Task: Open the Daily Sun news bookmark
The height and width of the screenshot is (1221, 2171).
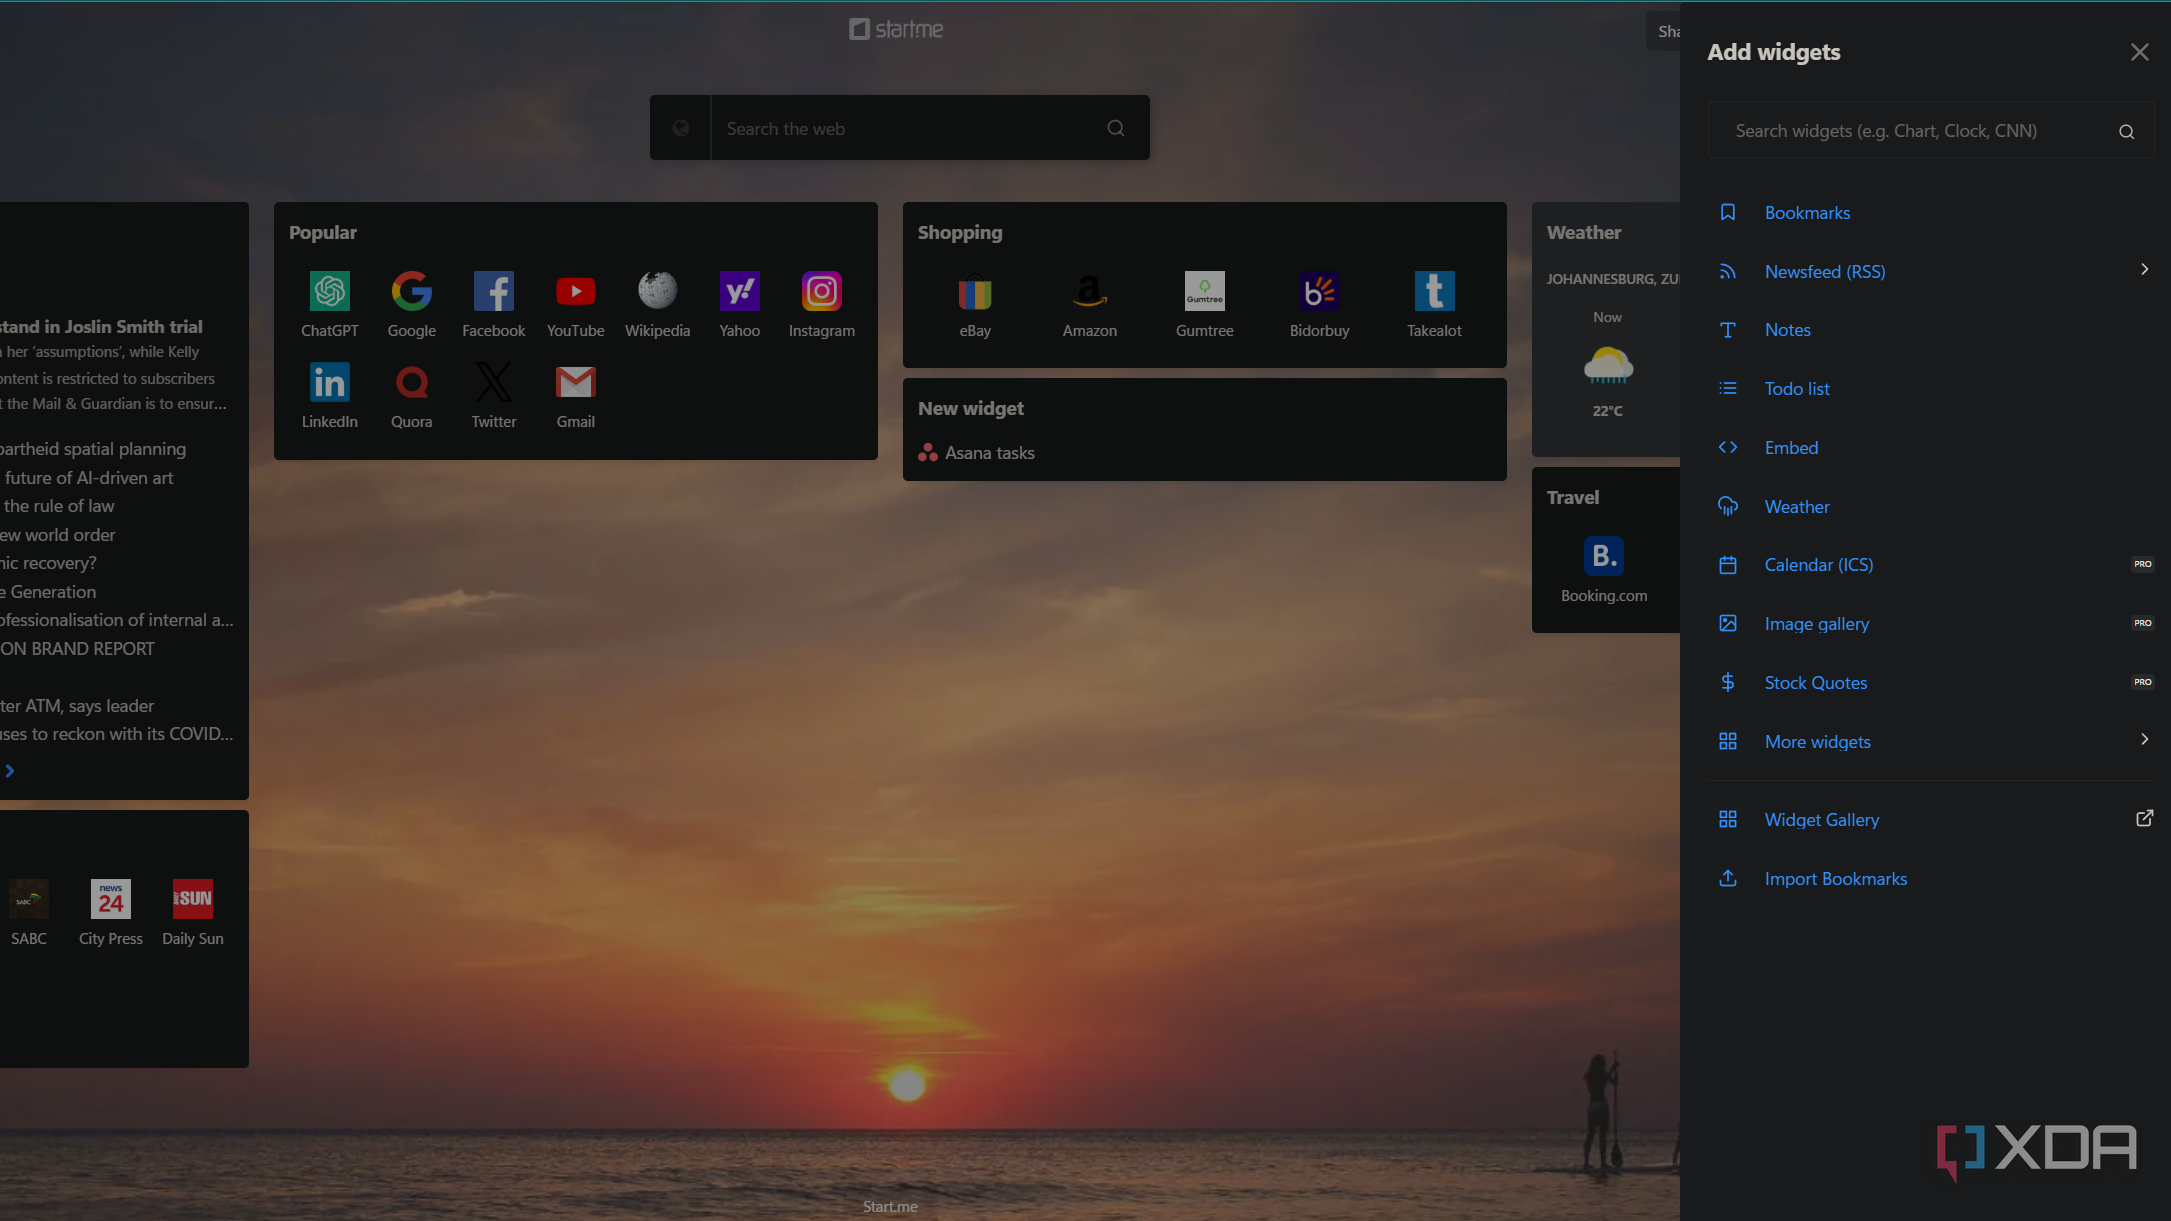Action: 193,899
